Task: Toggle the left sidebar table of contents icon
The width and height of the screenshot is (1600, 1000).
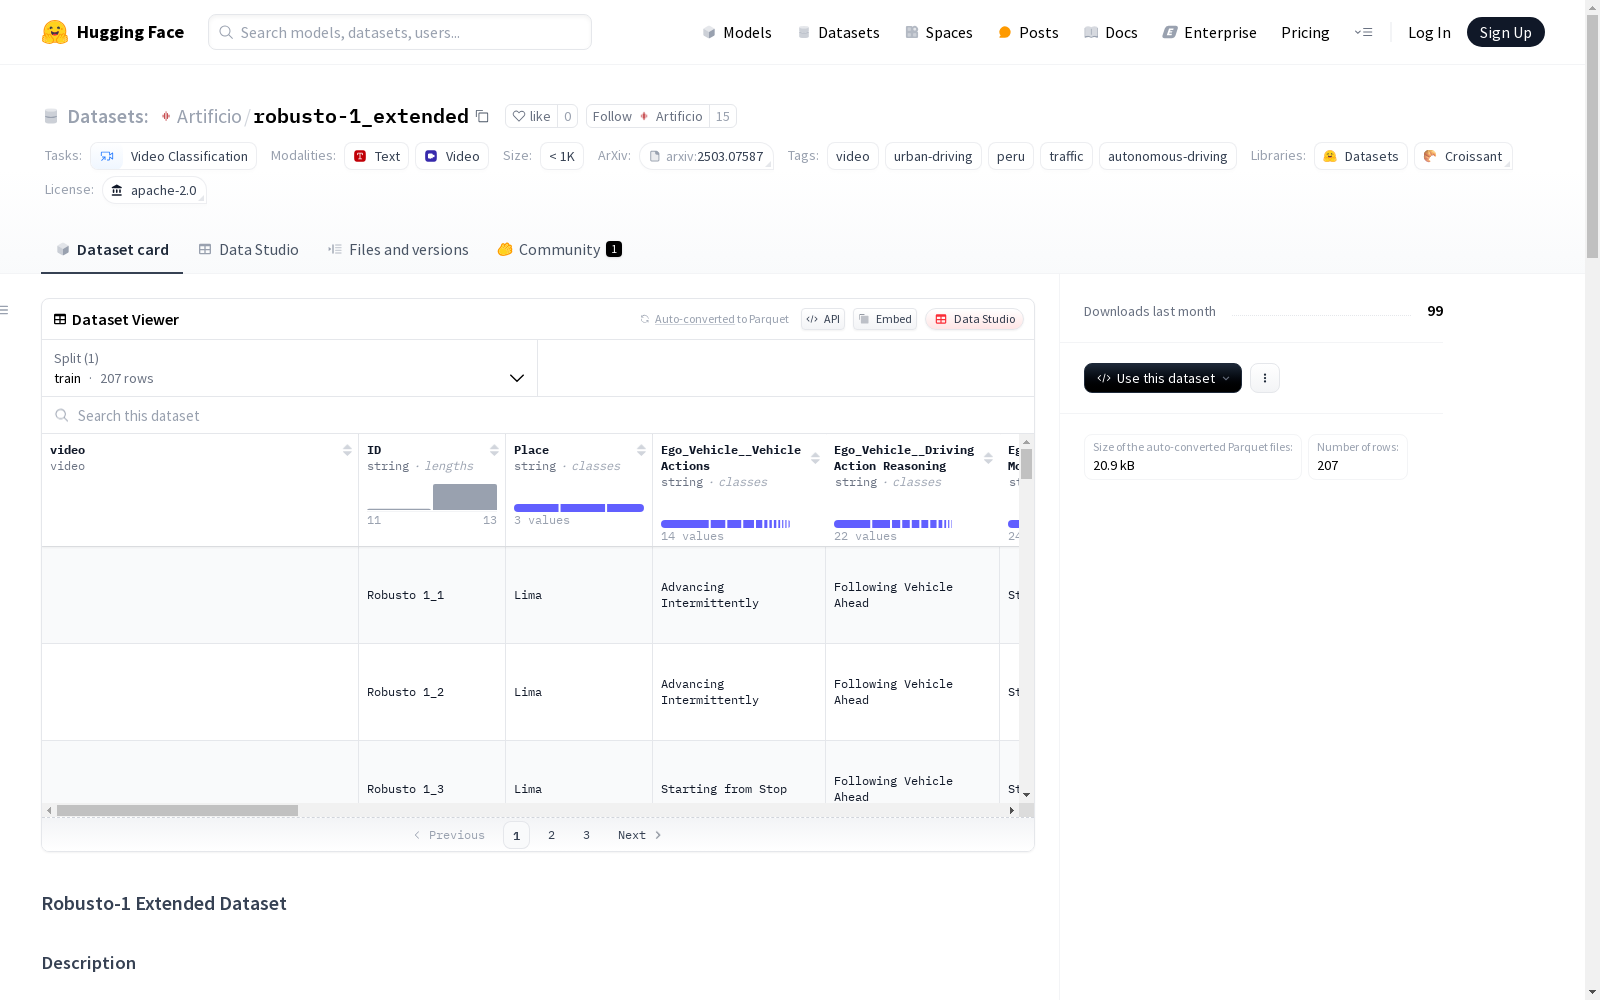Action: coord(4,310)
